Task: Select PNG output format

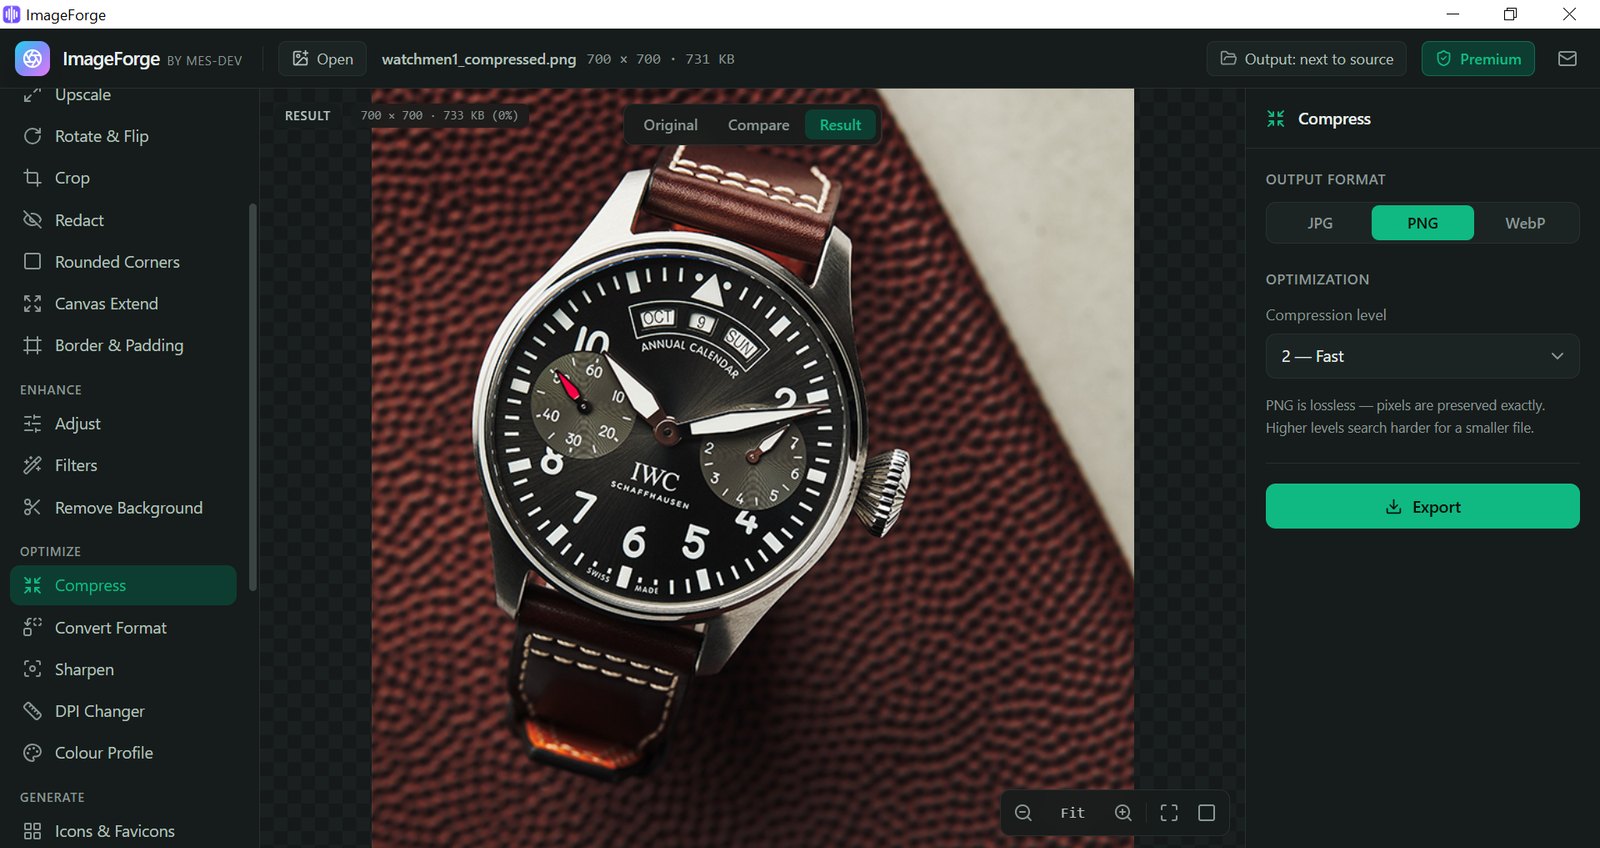Action: tap(1422, 223)
